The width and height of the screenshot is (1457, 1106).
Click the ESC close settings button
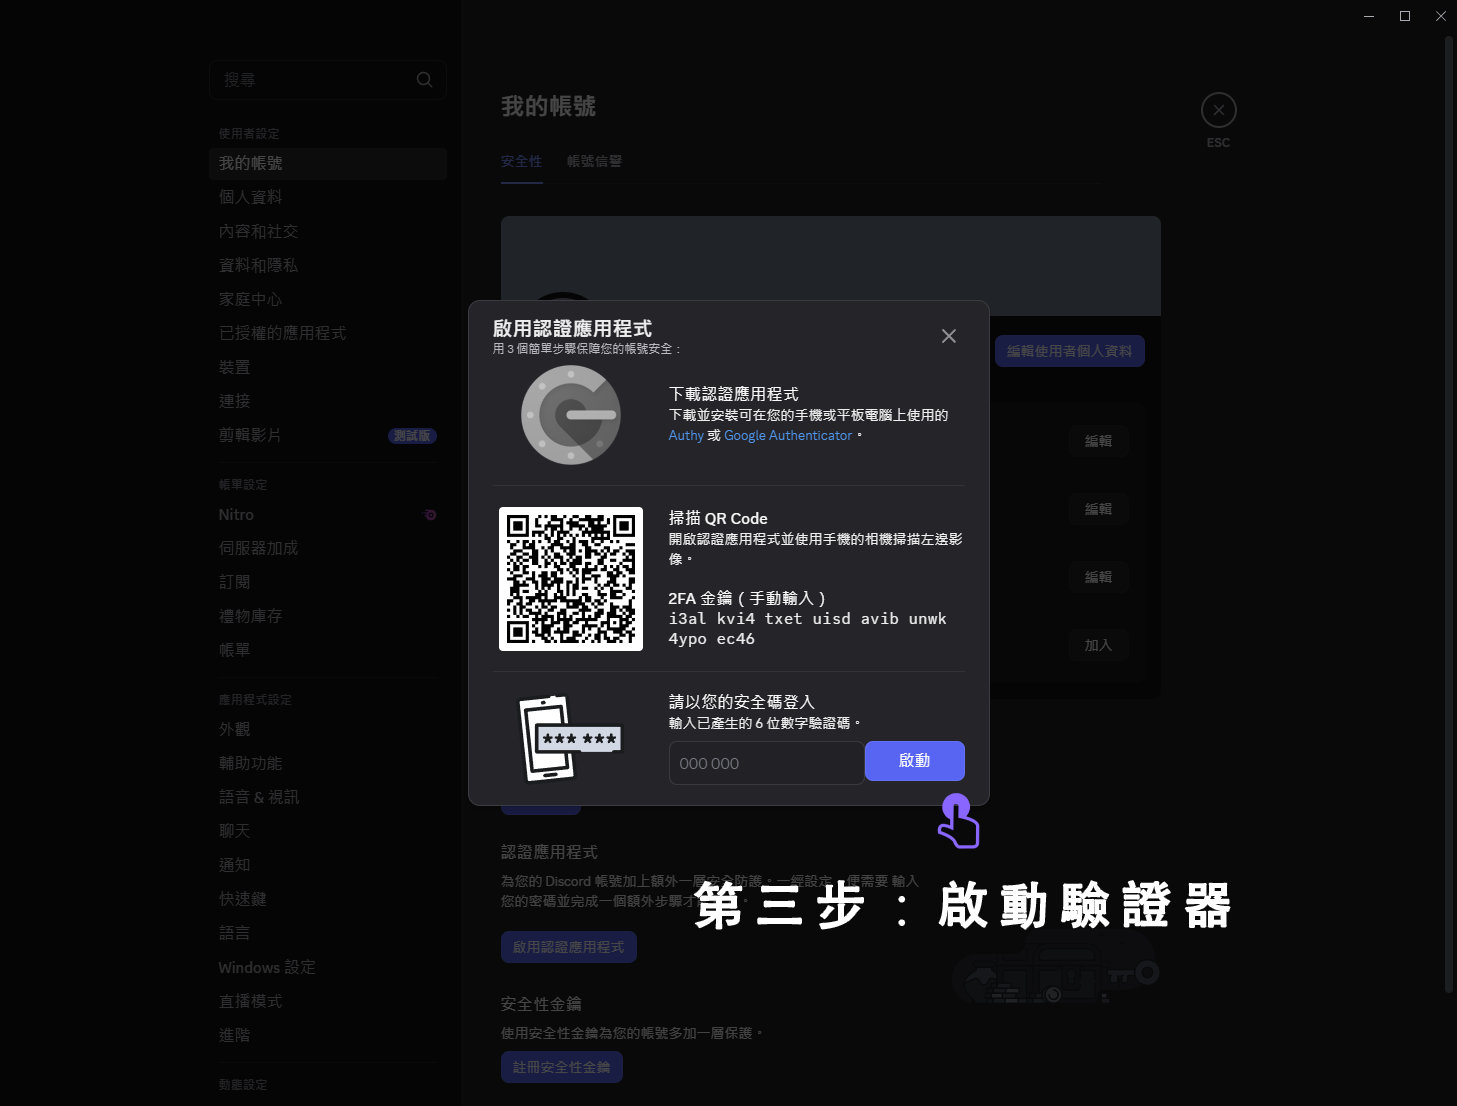pyautogui.click(x=1218, y=110)
